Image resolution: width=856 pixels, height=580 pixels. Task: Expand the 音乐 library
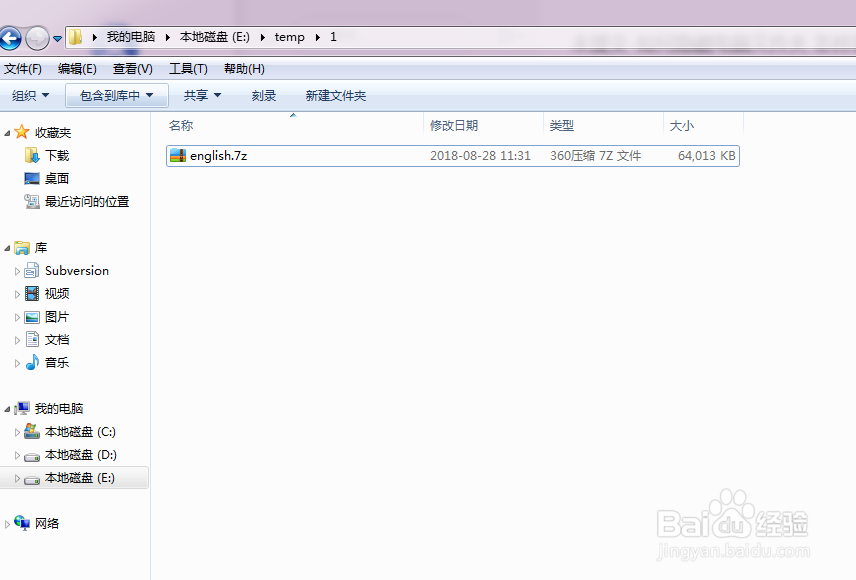pyautogui.click(x=17, y=363)
